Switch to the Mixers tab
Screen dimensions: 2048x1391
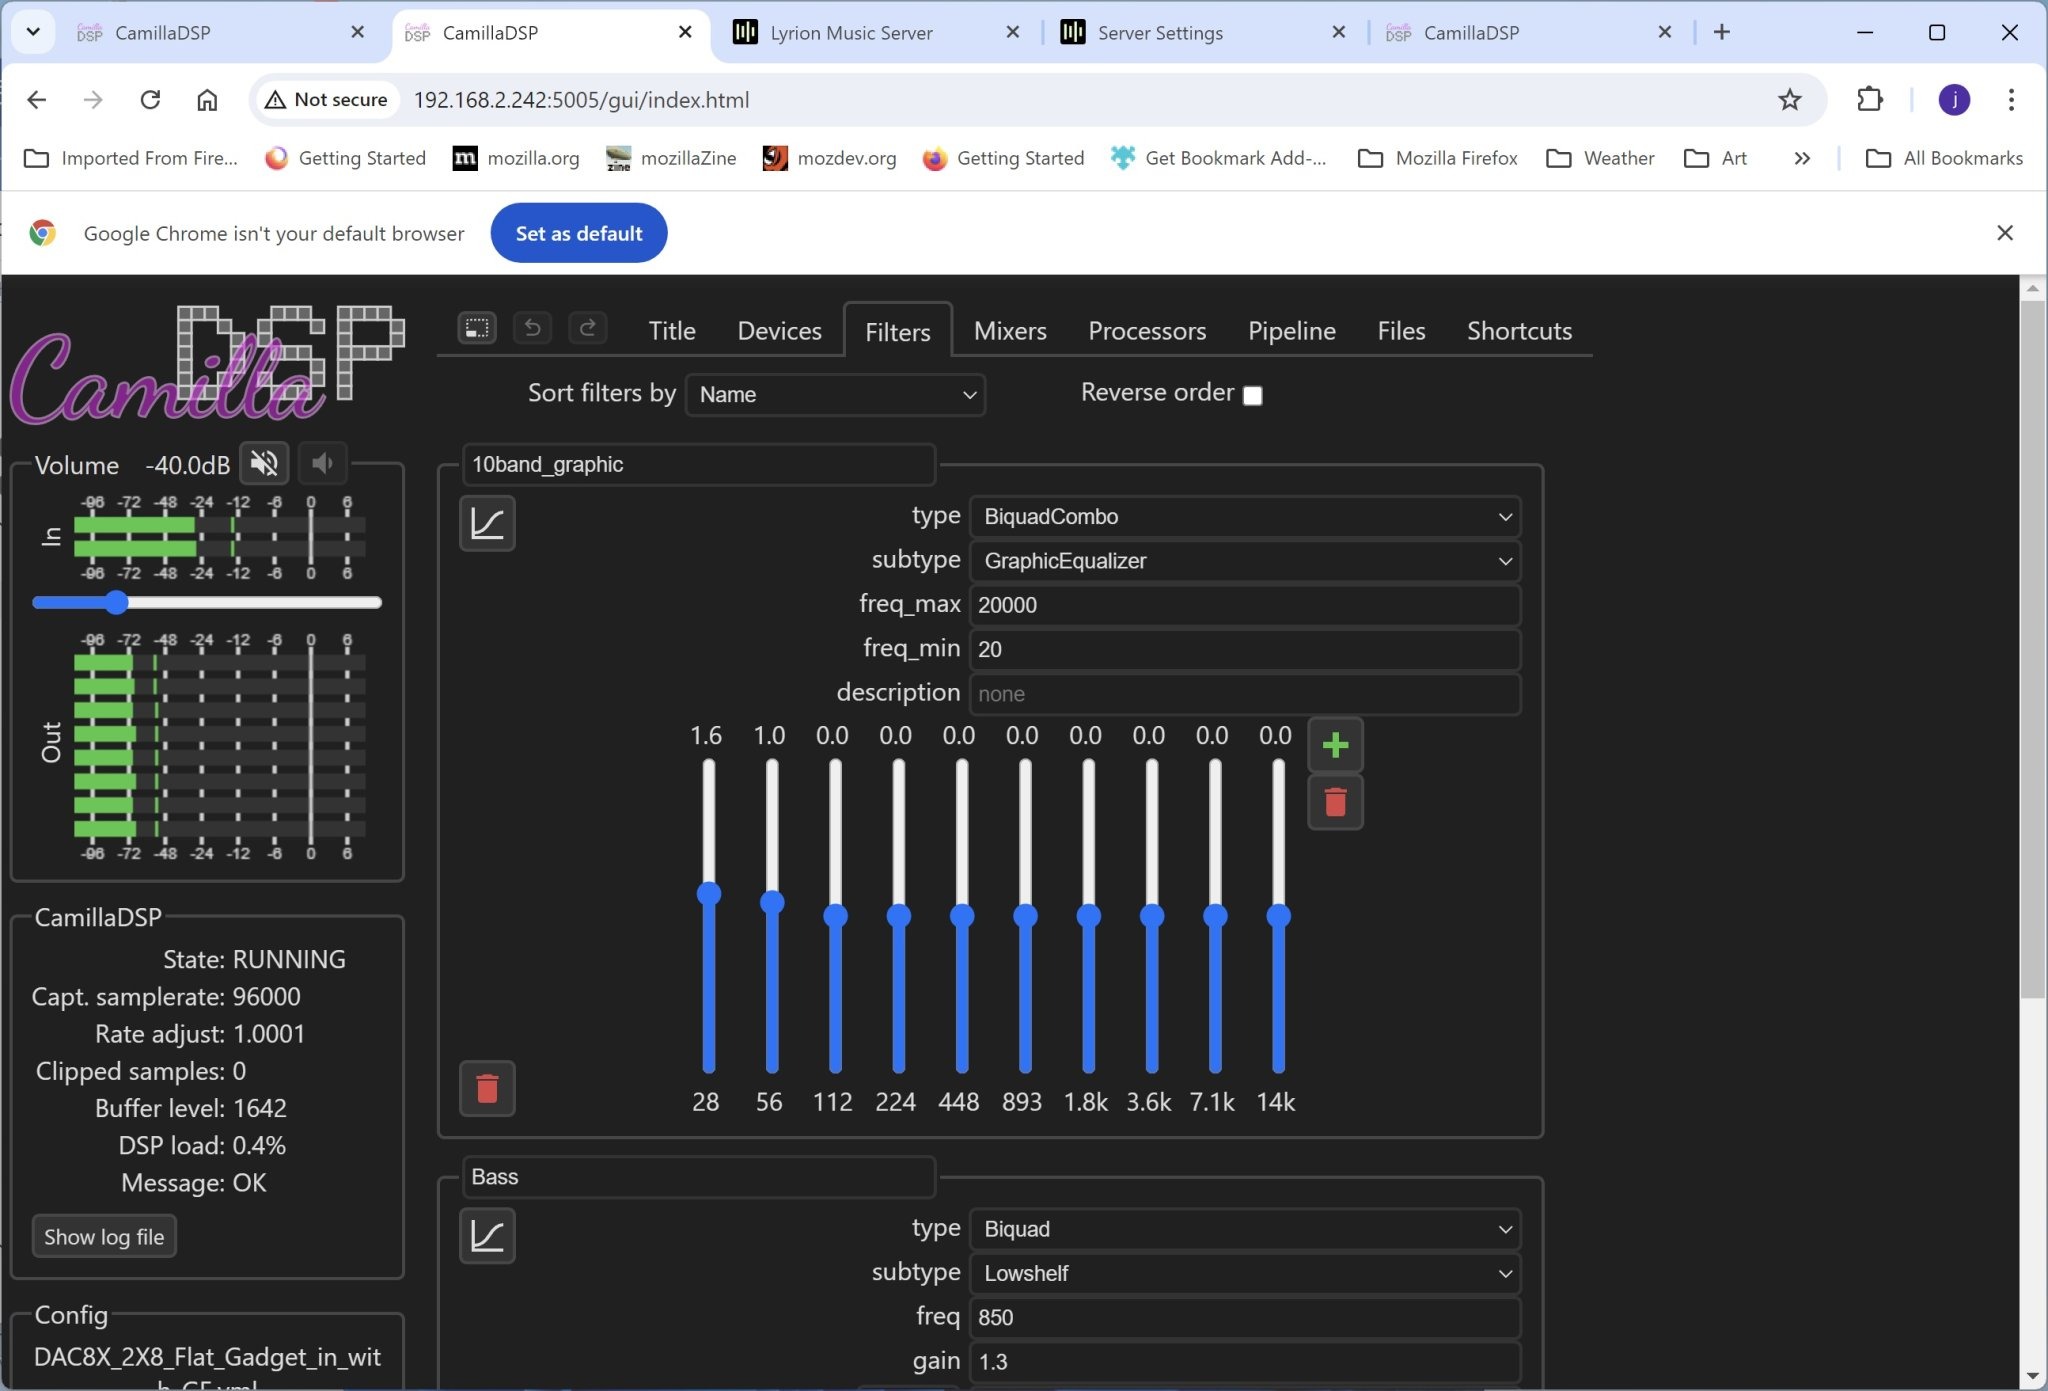1010,331
